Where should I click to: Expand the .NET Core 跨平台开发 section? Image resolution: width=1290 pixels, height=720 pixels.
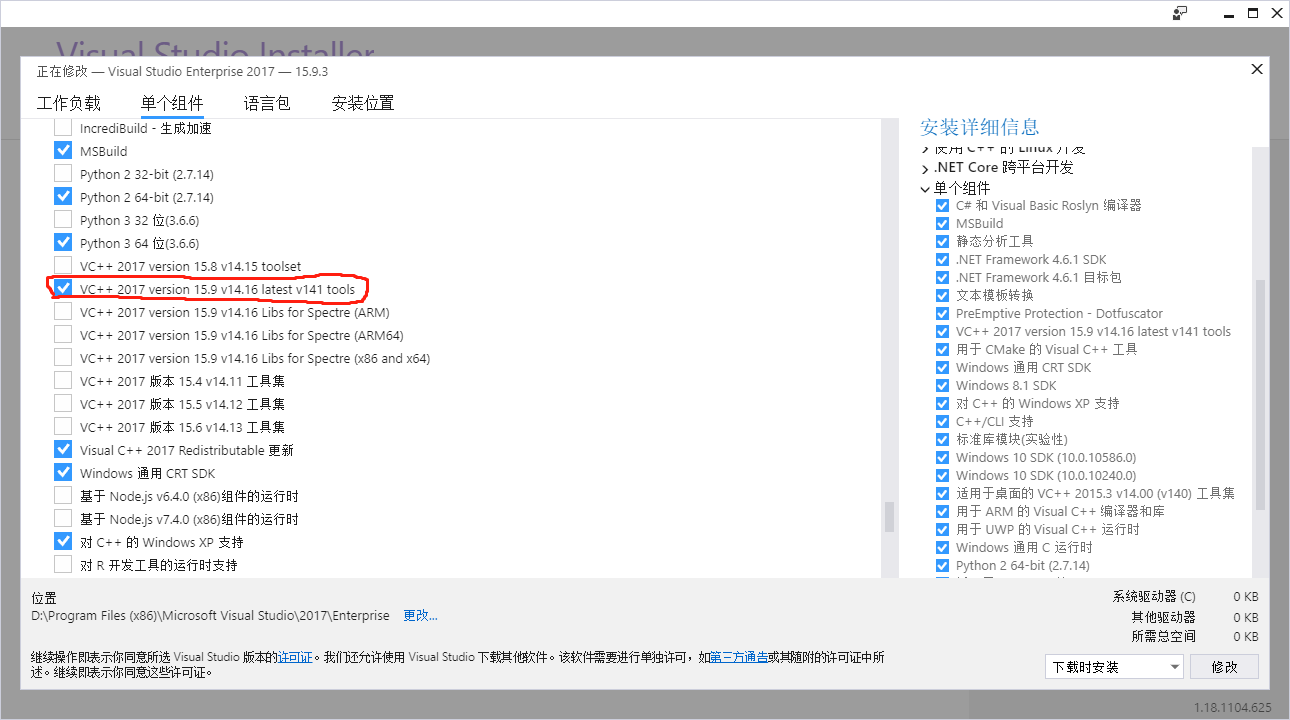[924, 167]
